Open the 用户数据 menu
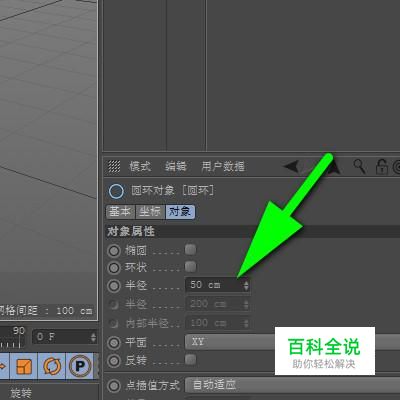 [x=223, y=166]
